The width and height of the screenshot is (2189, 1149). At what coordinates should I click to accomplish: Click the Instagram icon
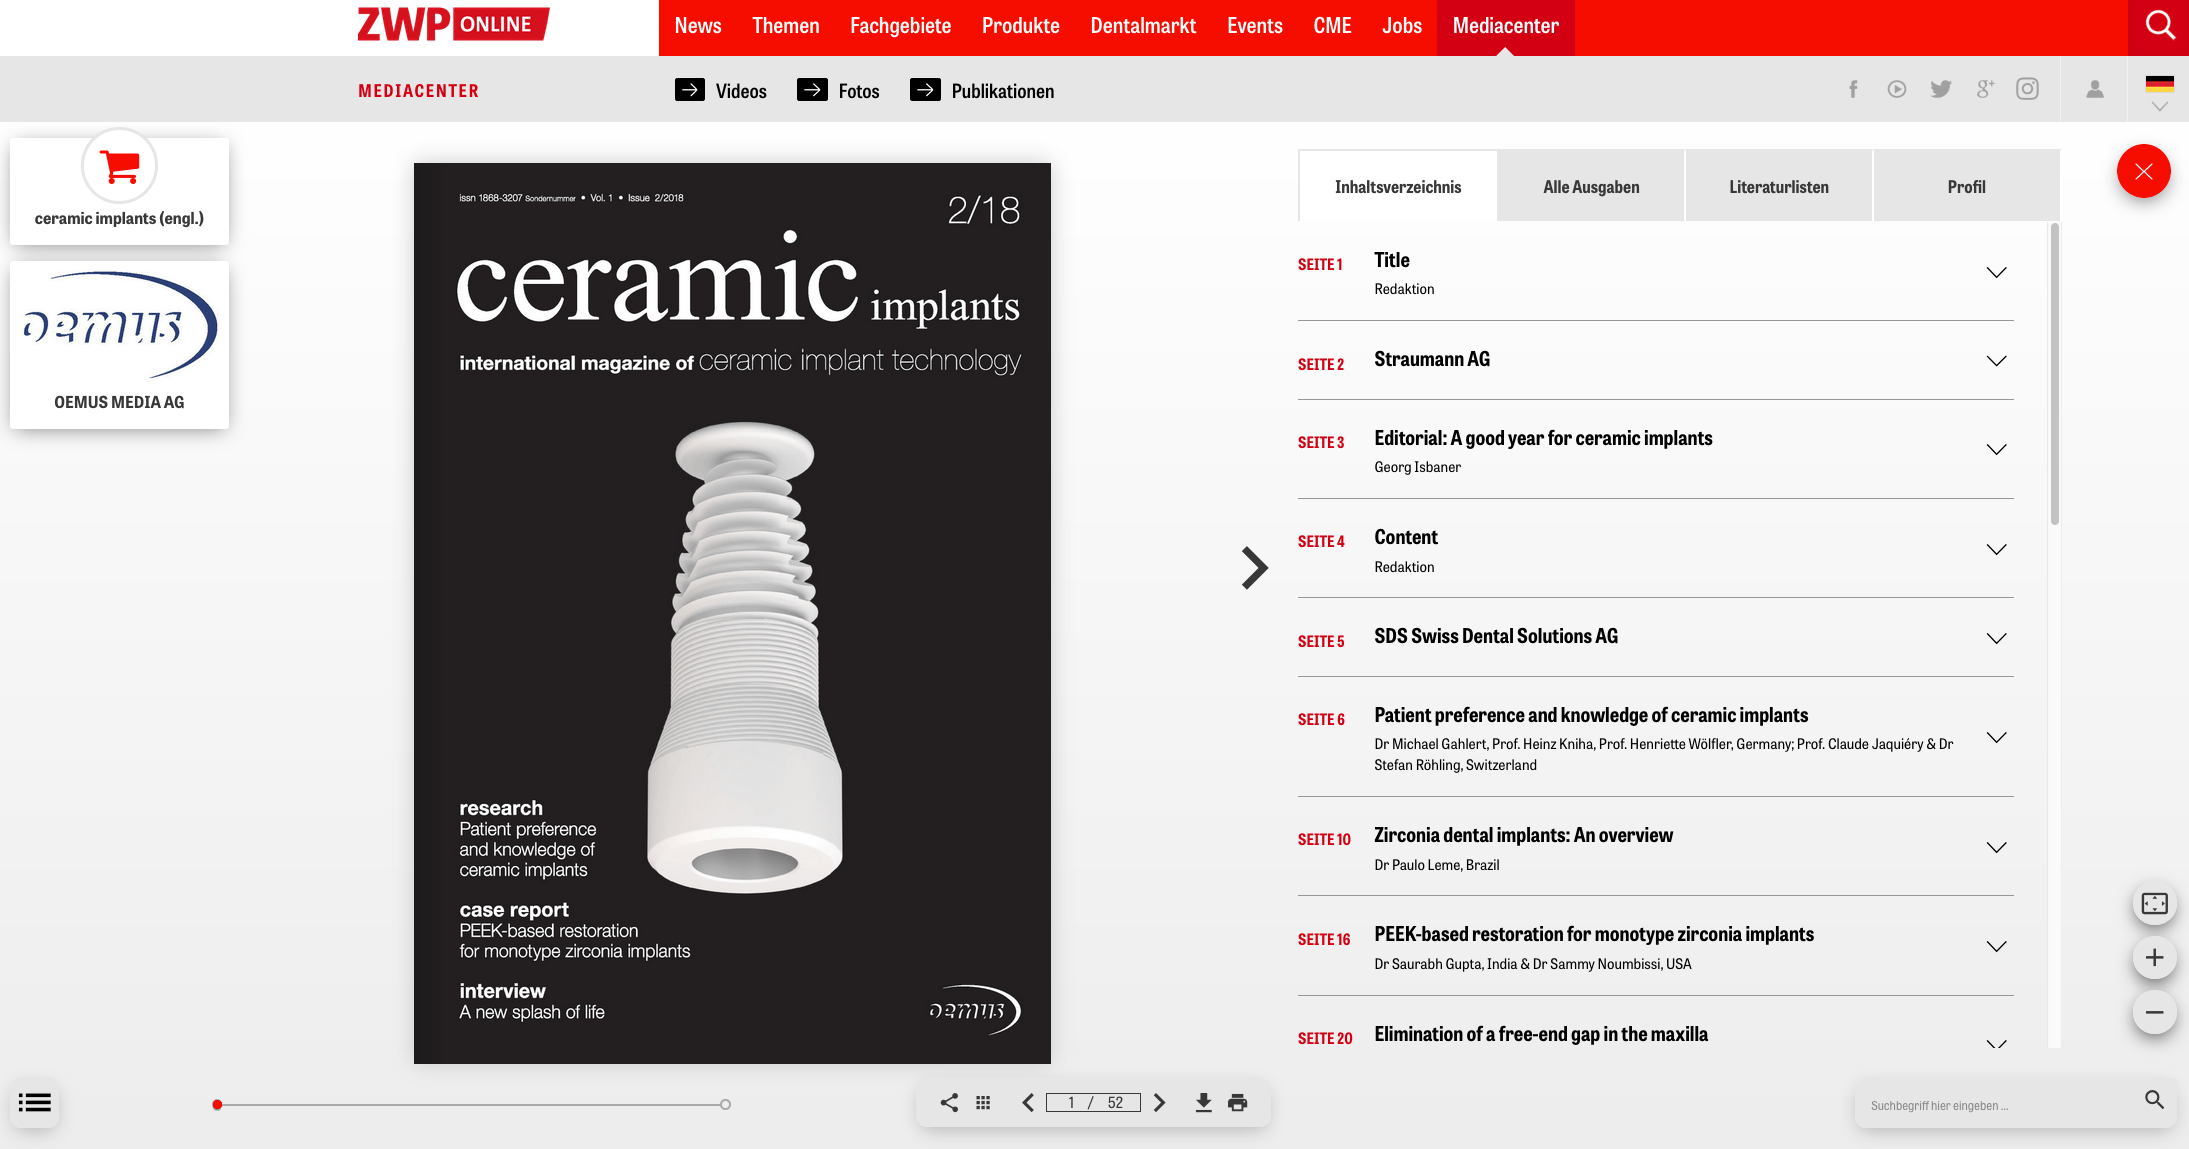[x=2027, y=89]
